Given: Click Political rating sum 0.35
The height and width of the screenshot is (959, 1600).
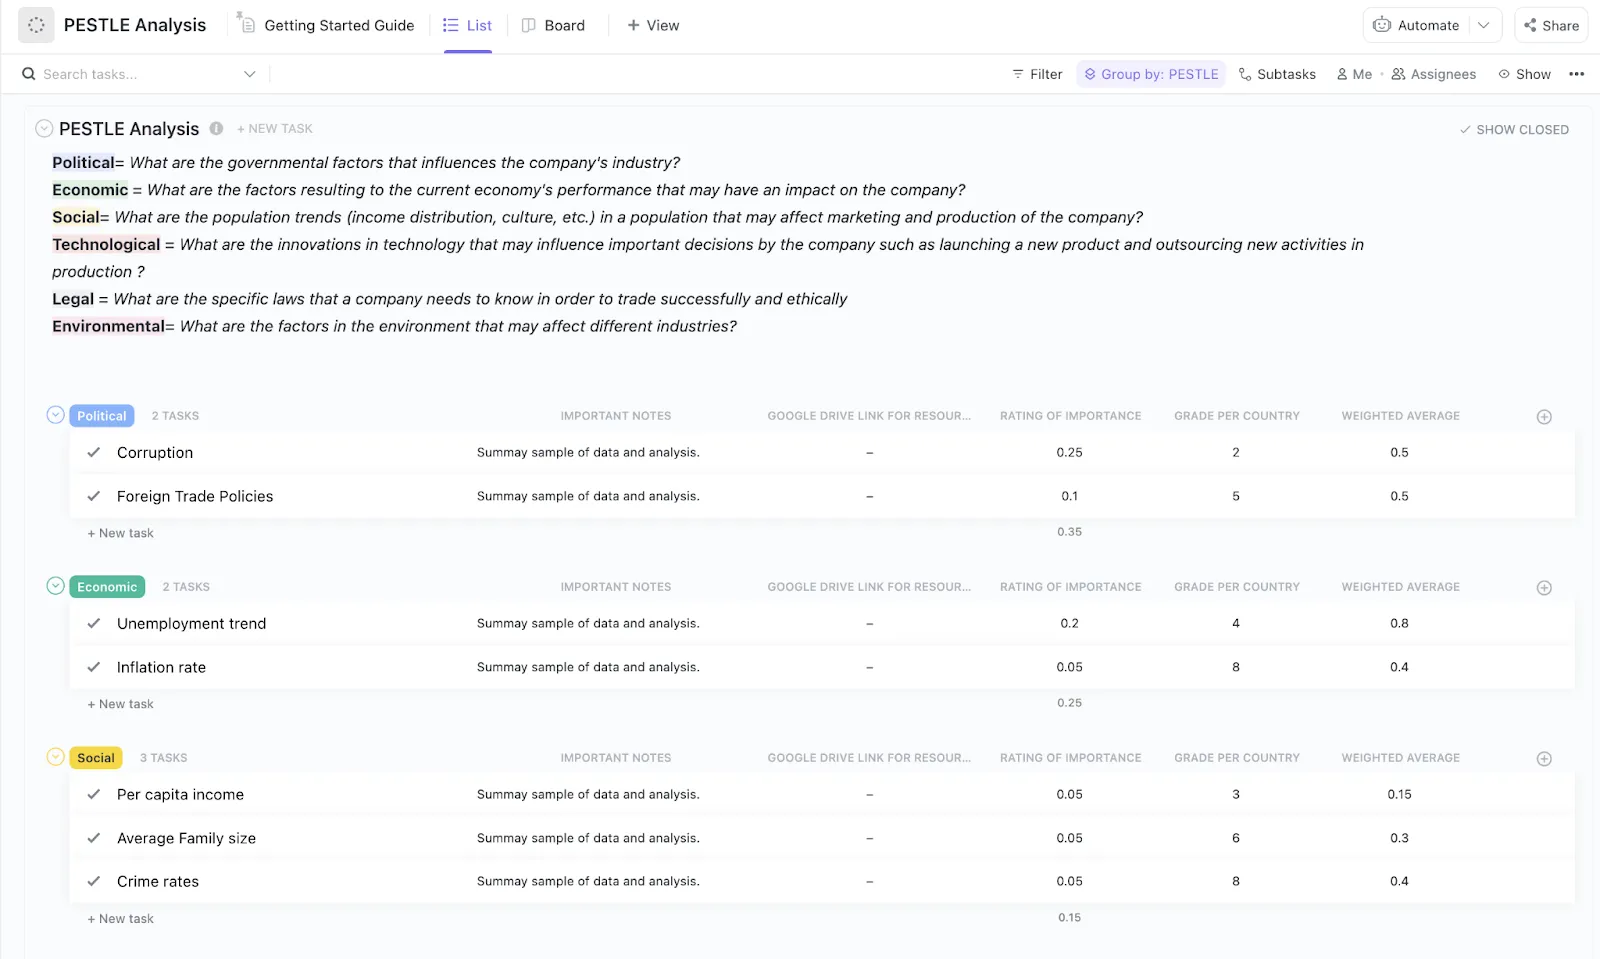Looking at the screenshot, I should click(1070, 532).
